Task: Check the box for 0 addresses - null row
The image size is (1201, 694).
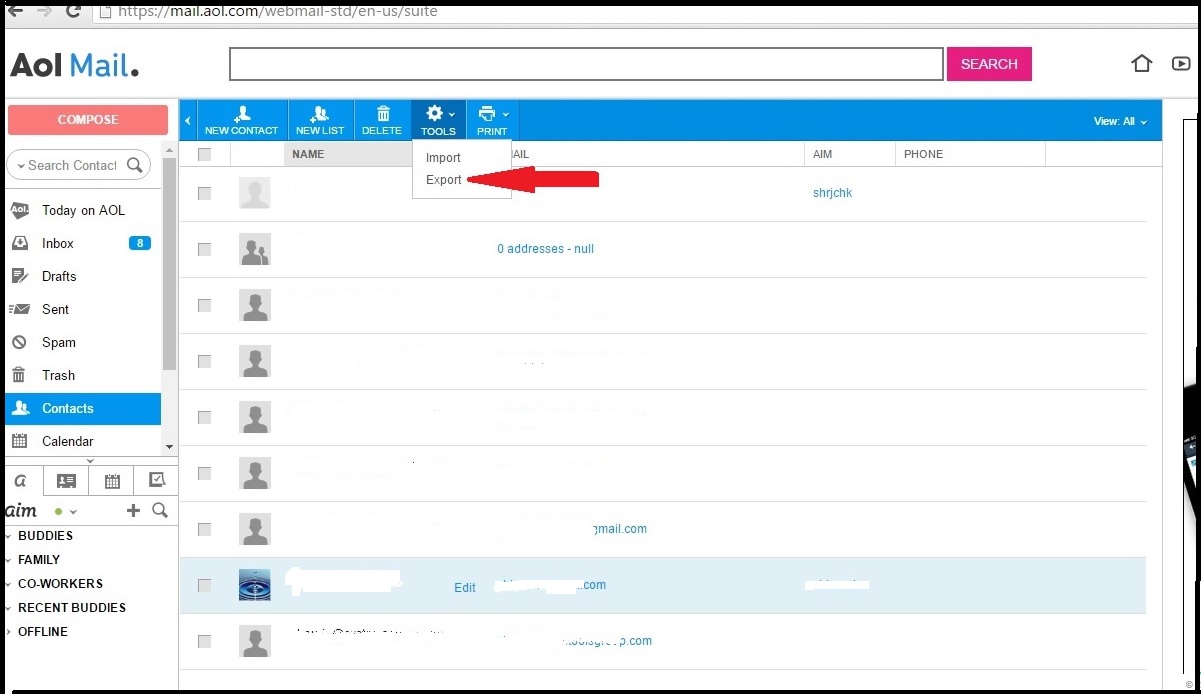Action: [205, 249]
